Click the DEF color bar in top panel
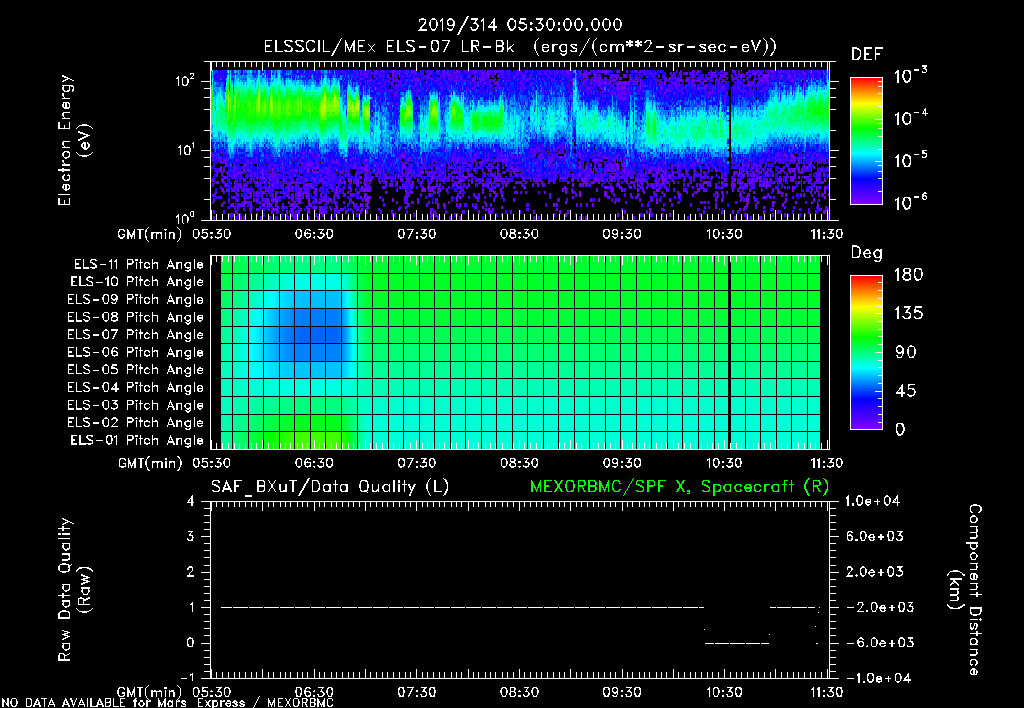The width and height of the screenshot is (1024, 708). (867, 141)
